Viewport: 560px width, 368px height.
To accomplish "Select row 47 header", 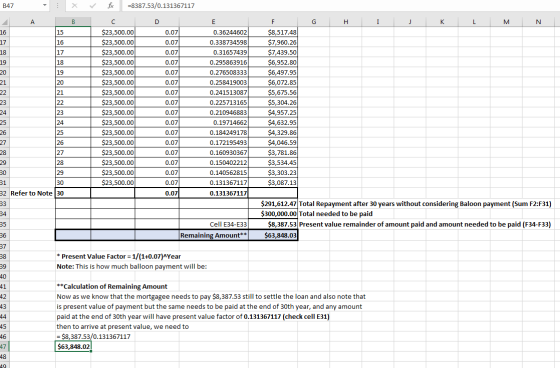I will [x=4, y=347].
